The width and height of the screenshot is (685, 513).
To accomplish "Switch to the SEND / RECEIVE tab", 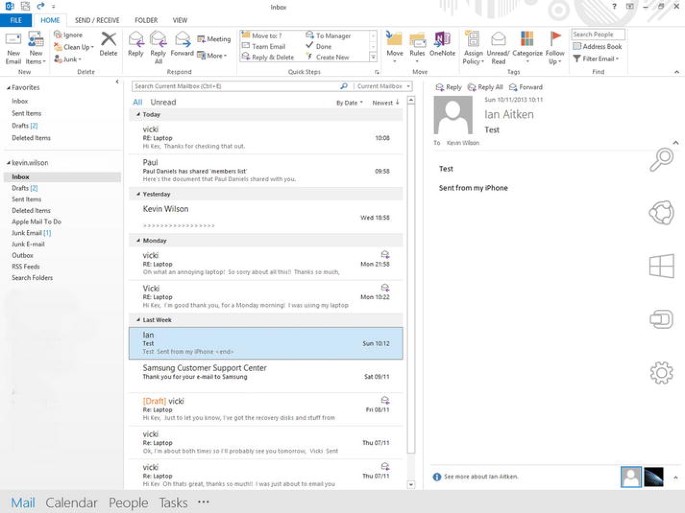I will coord(97,20).
